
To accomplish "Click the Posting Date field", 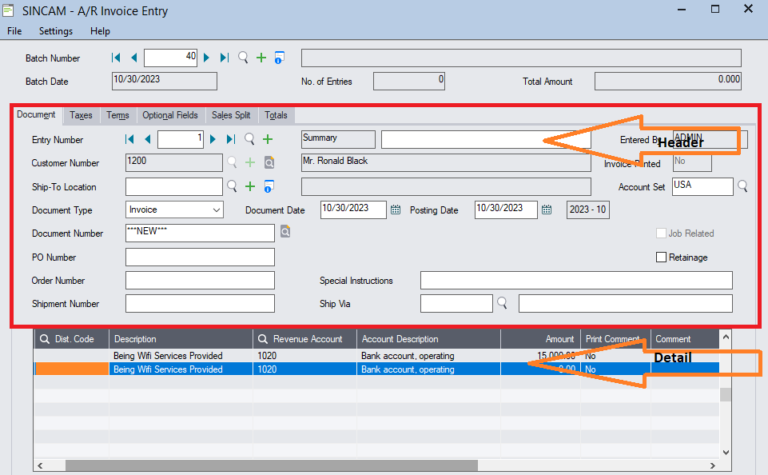I will [x=505, y=210].
